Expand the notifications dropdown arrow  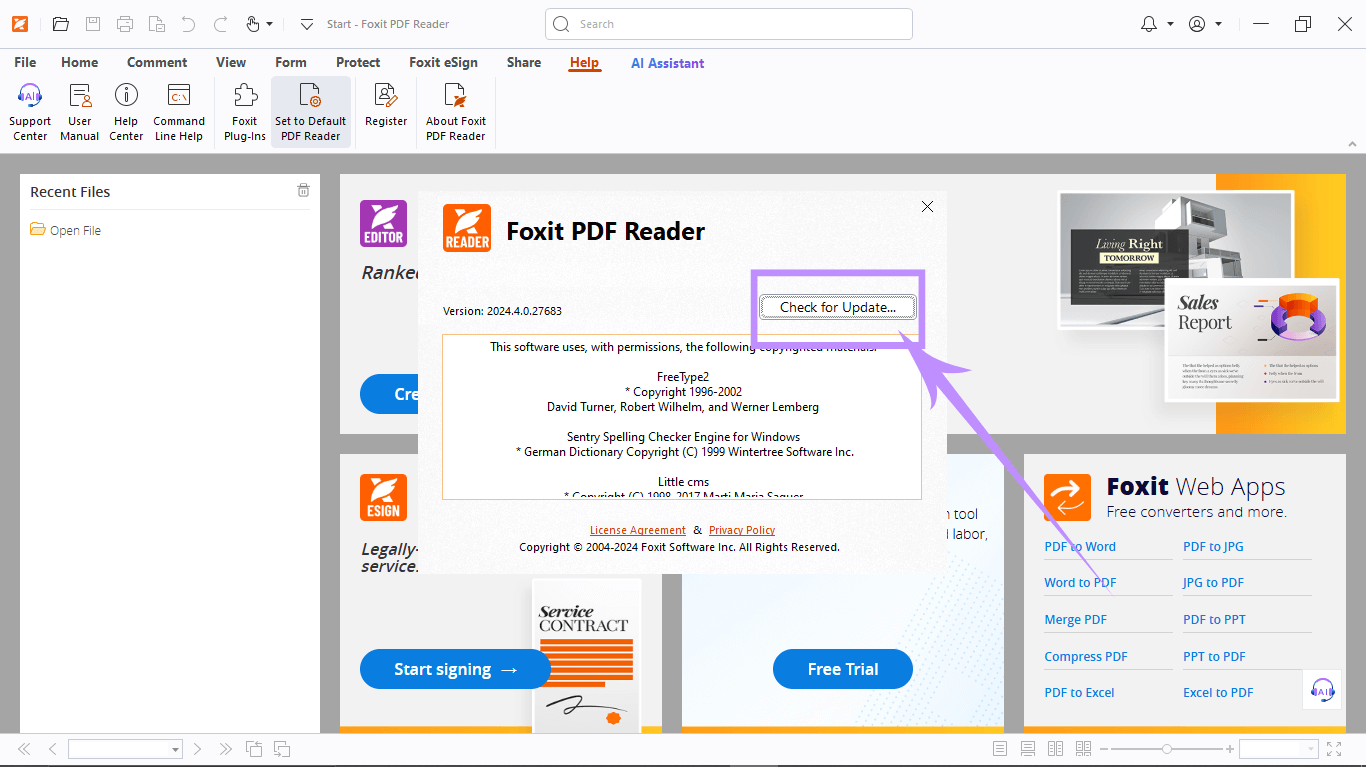pyautogui.click(x=1170, y=24)
